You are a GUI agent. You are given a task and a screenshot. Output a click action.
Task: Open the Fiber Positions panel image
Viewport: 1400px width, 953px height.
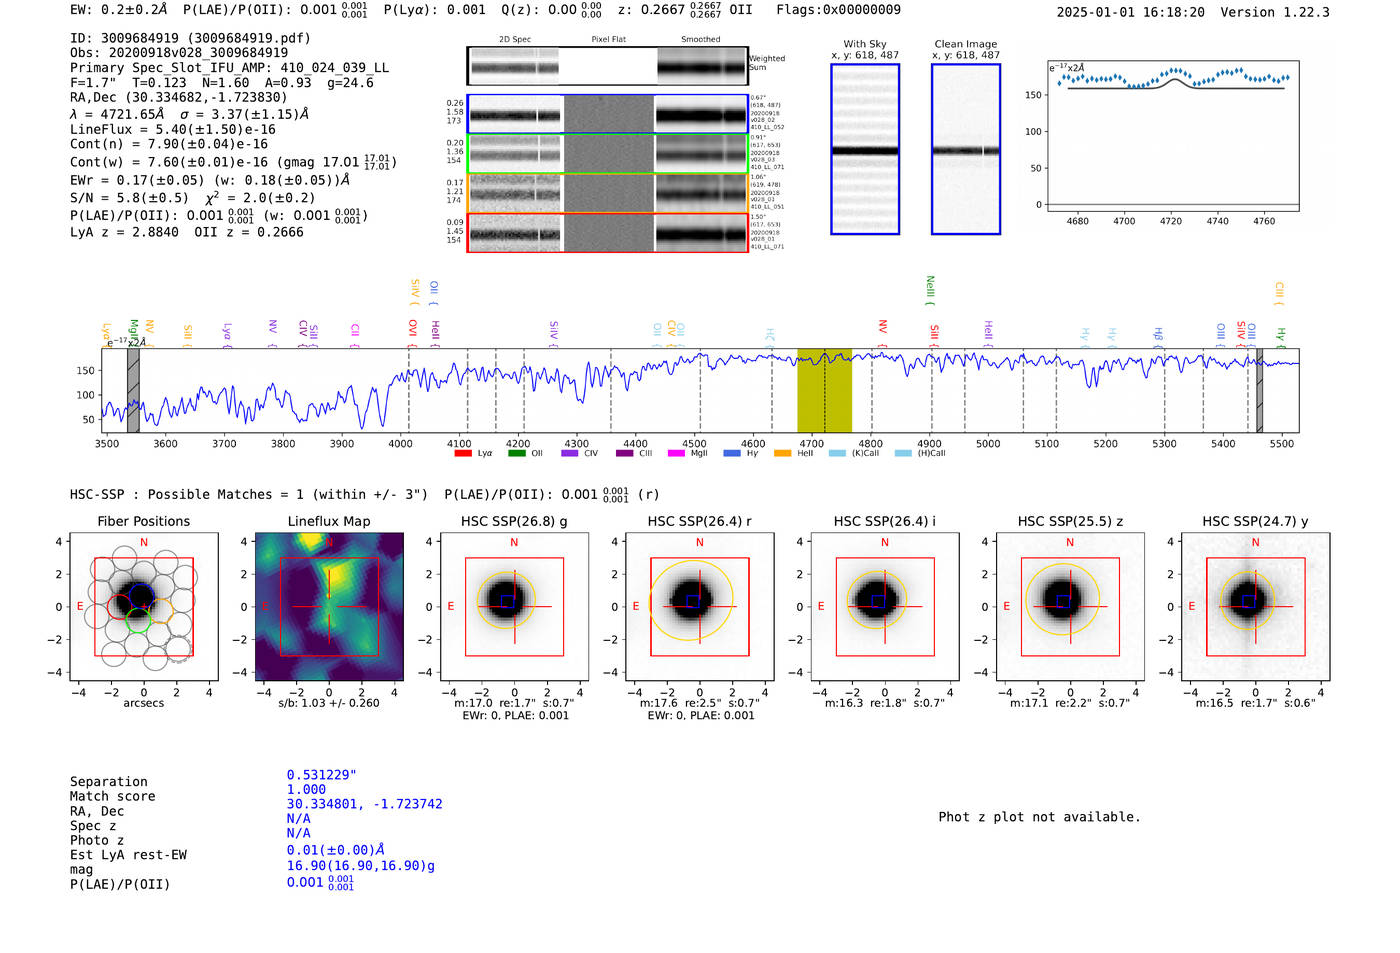pyautogui.click(x=143, y=606)
